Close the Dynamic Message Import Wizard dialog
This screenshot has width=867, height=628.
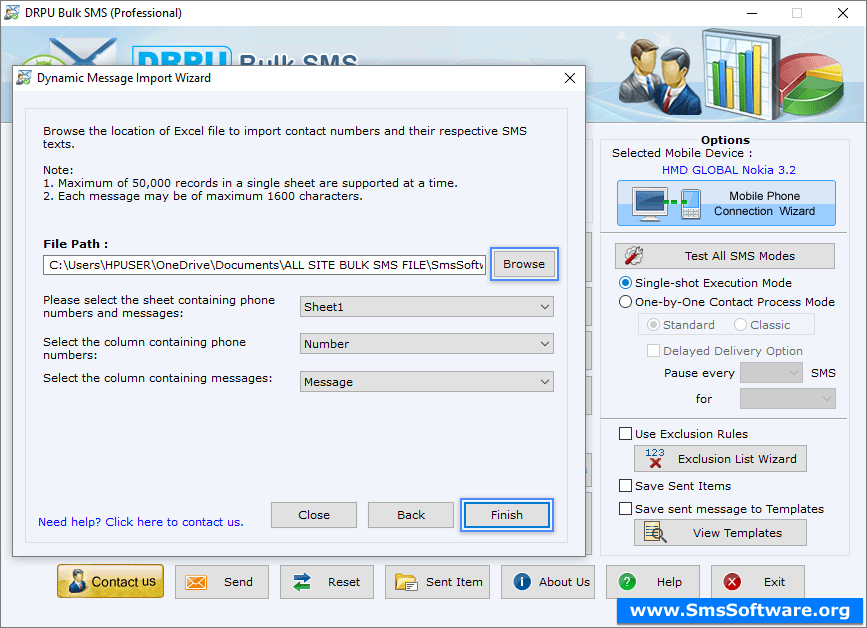click(570, 78)
